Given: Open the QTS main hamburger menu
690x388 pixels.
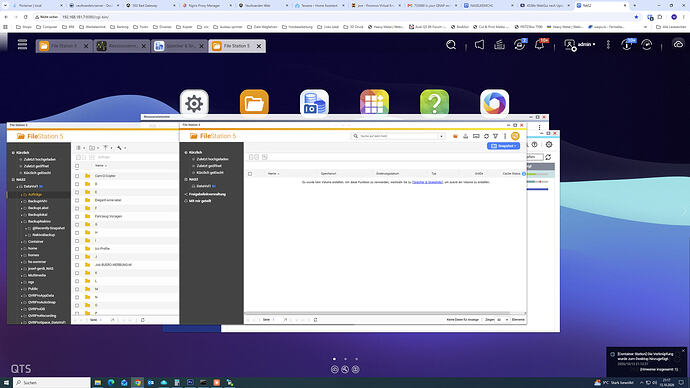Looking at the screenshot, I should [x=22, y=44].
